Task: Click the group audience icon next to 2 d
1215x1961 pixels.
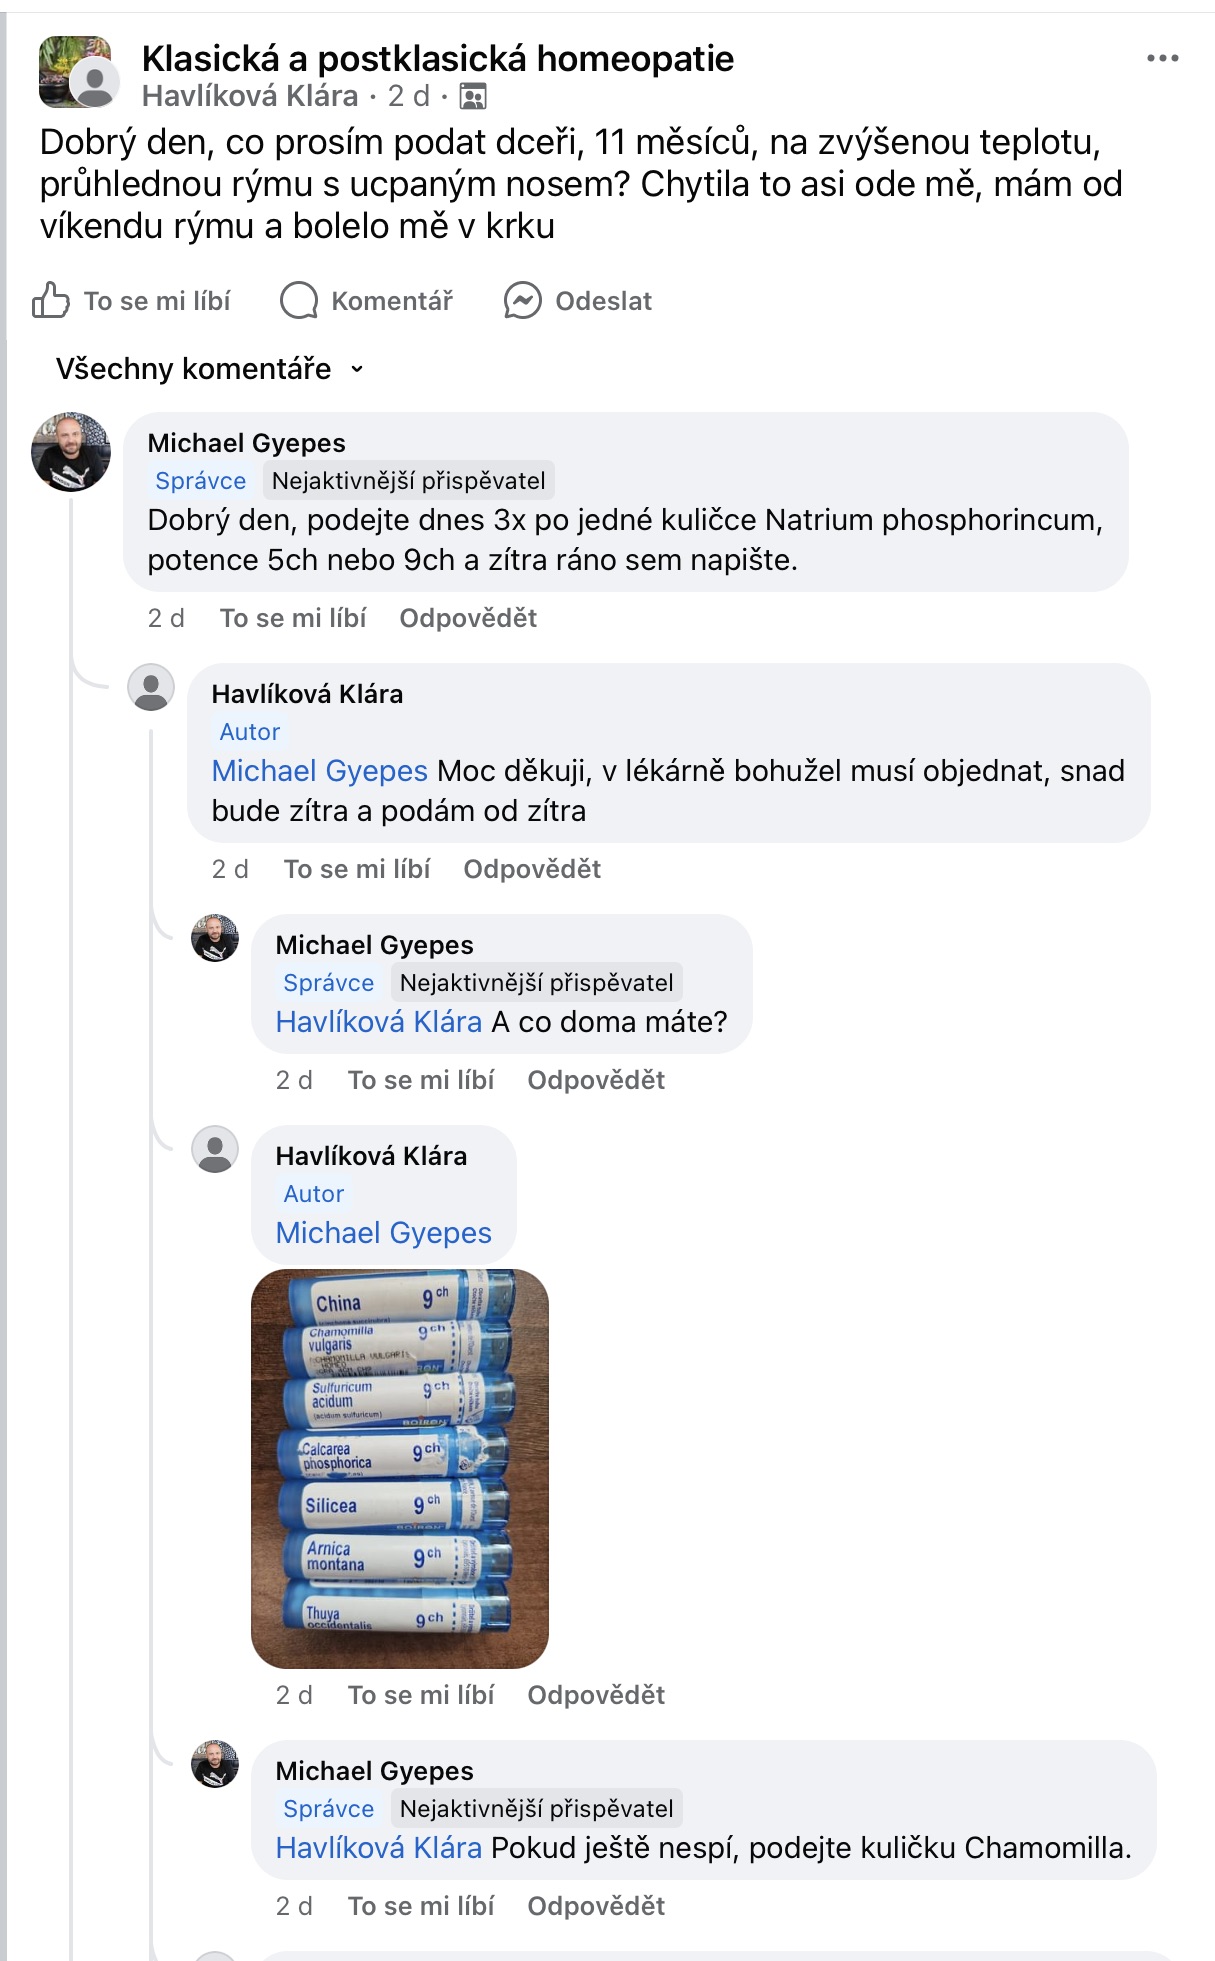Action: point(473,97)
